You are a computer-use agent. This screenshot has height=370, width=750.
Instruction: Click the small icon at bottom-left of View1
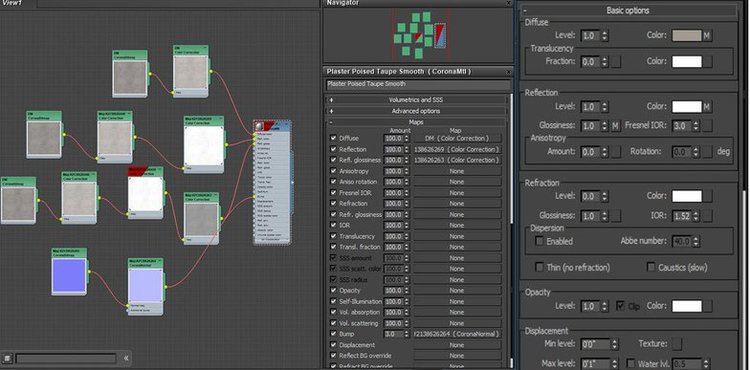coord(7,358)
